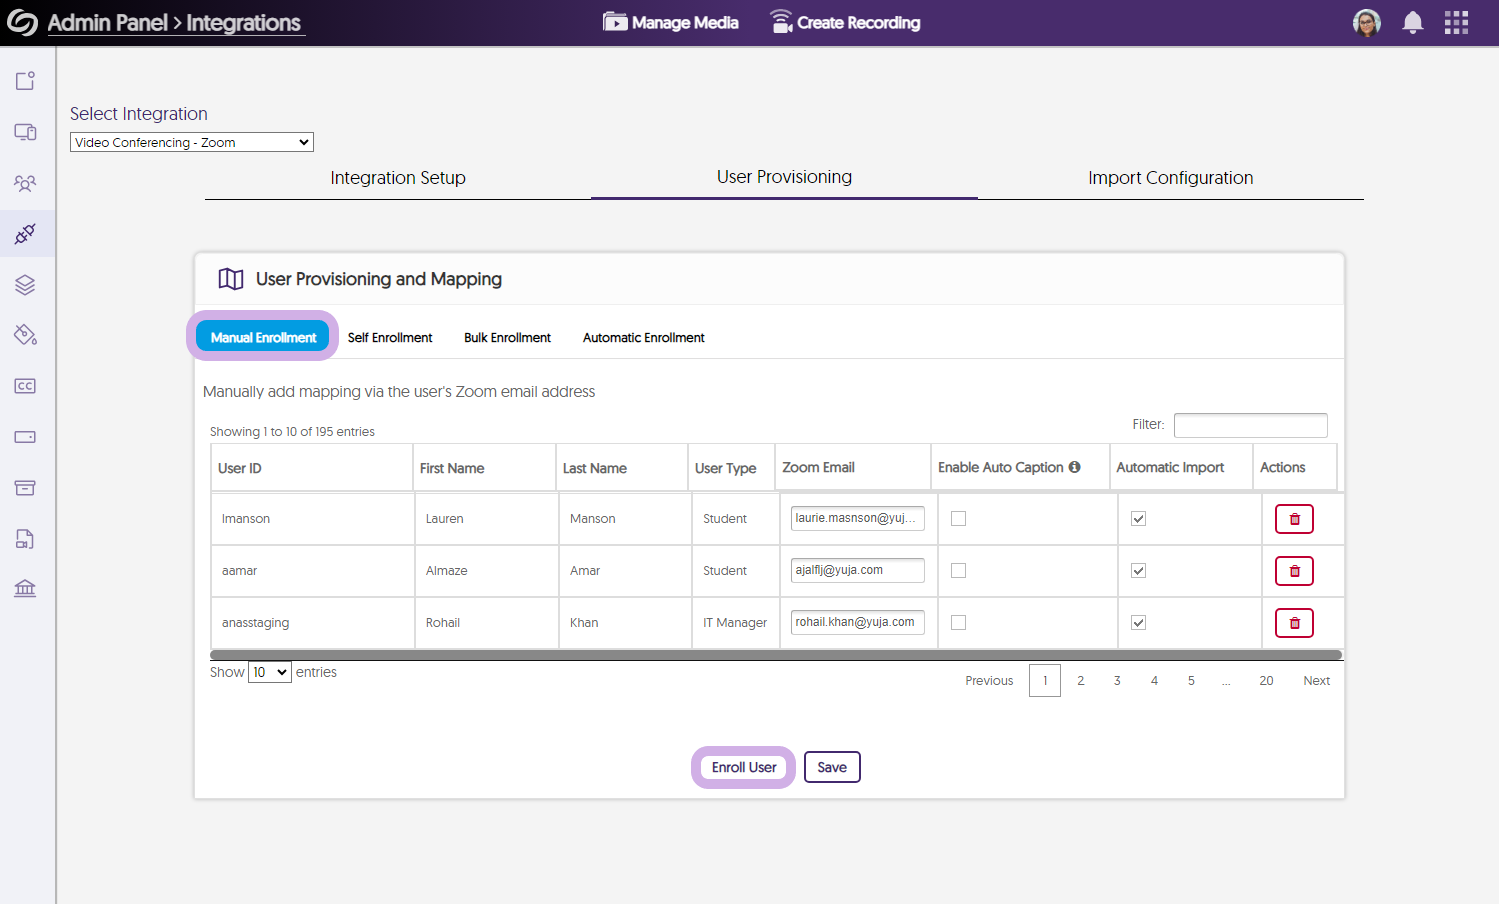Click the Manage Media folder icon
This screenshot has height=904, width=1499.
click(615, 22)
